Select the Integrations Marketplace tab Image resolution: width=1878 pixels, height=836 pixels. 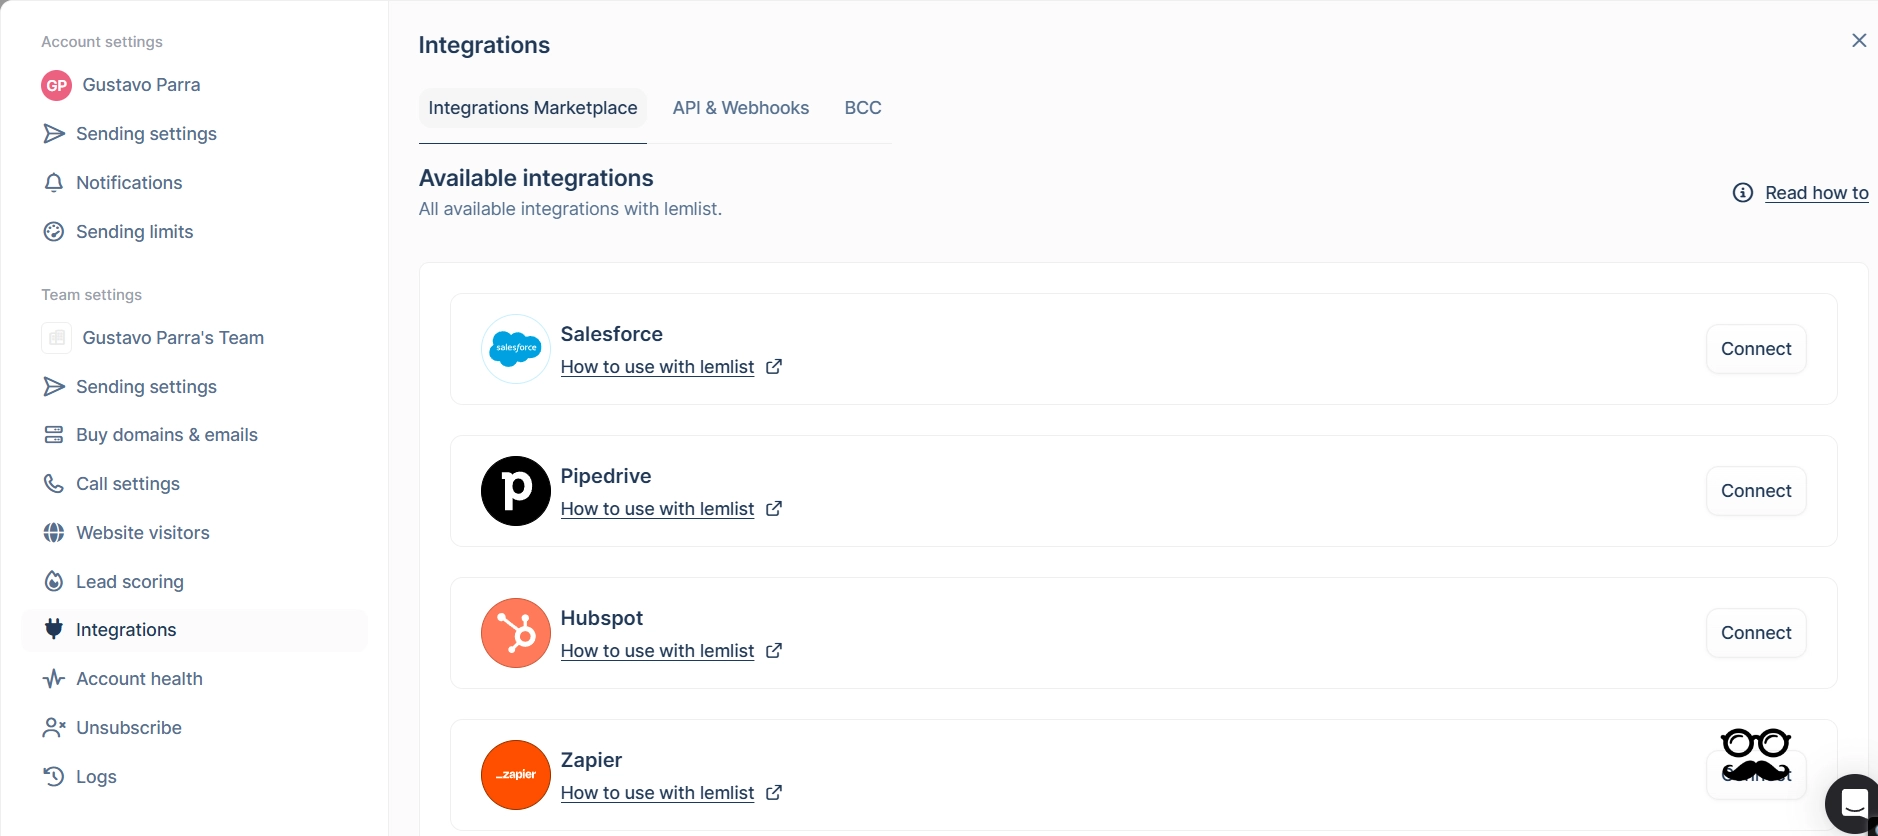click(x=532, y=108)
